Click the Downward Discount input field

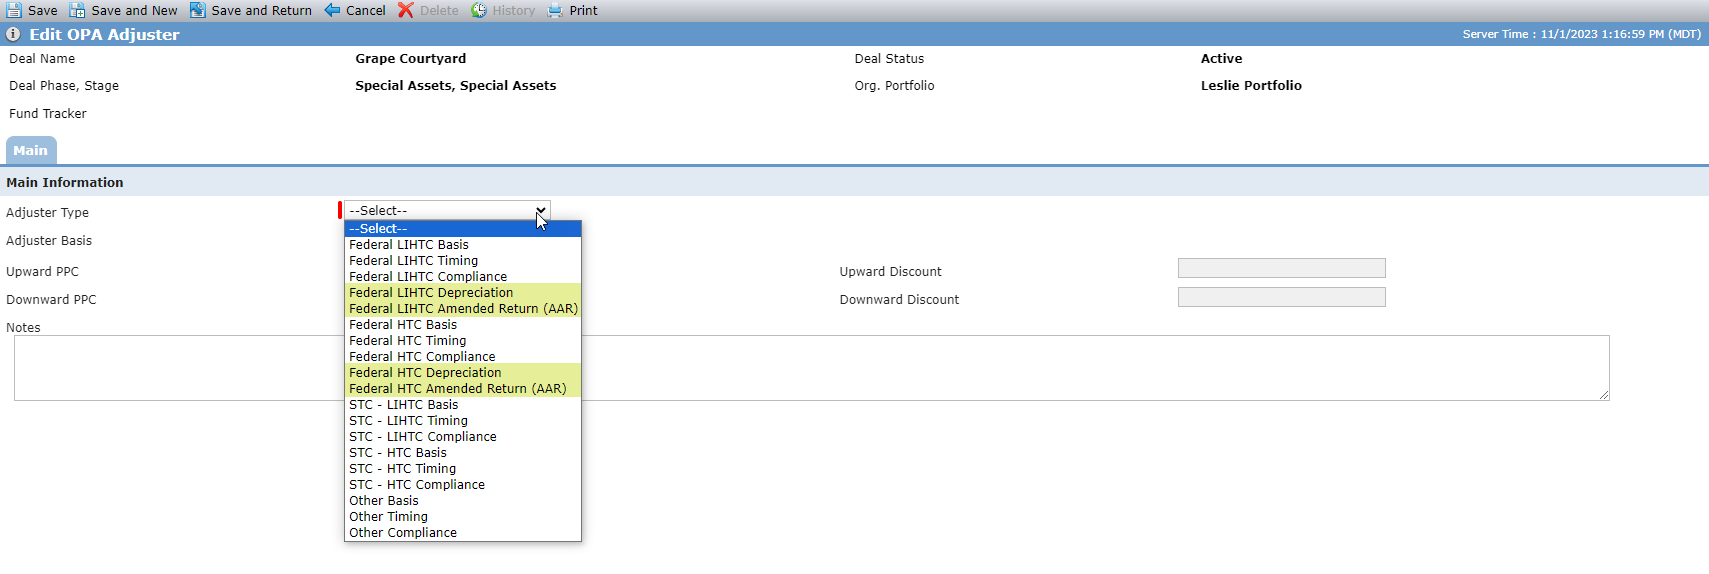click(x=1281, y=297)
